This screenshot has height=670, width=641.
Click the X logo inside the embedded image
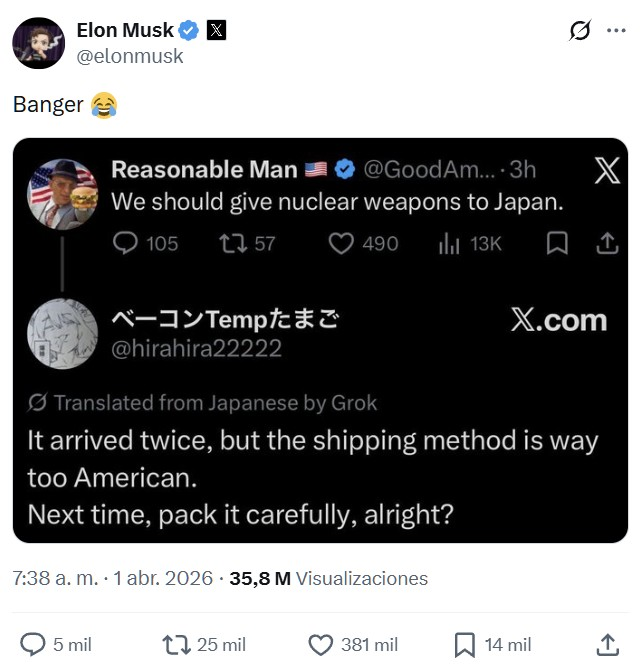pyautogui.click(x=606, y=171)
